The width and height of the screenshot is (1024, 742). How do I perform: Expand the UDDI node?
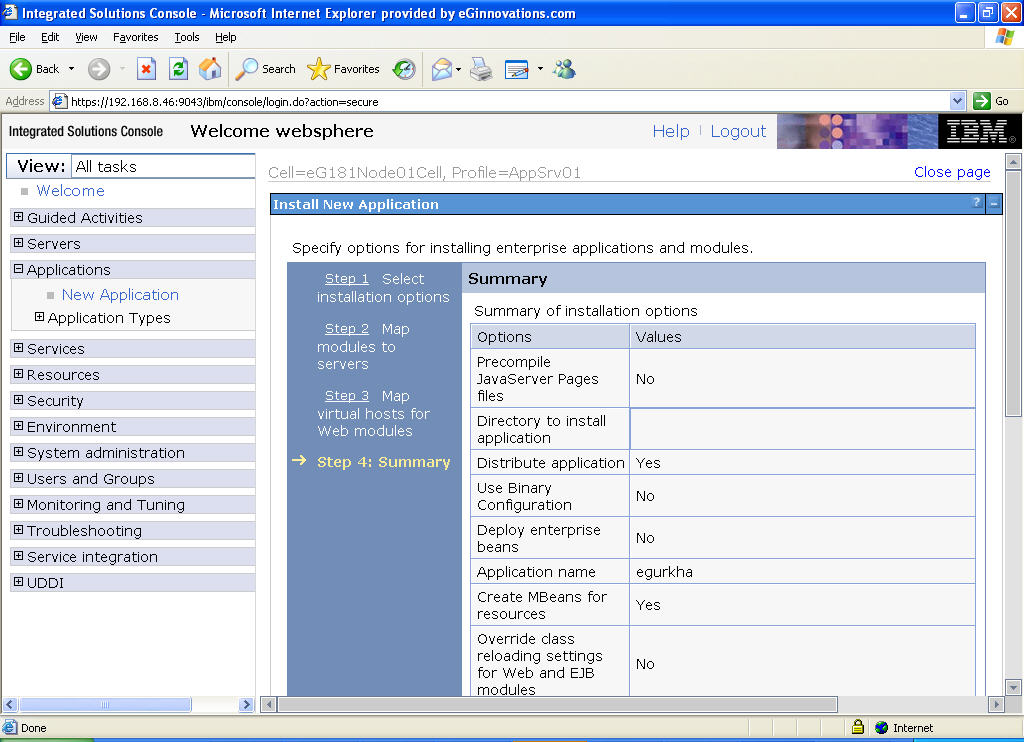[x=18, y=582]
